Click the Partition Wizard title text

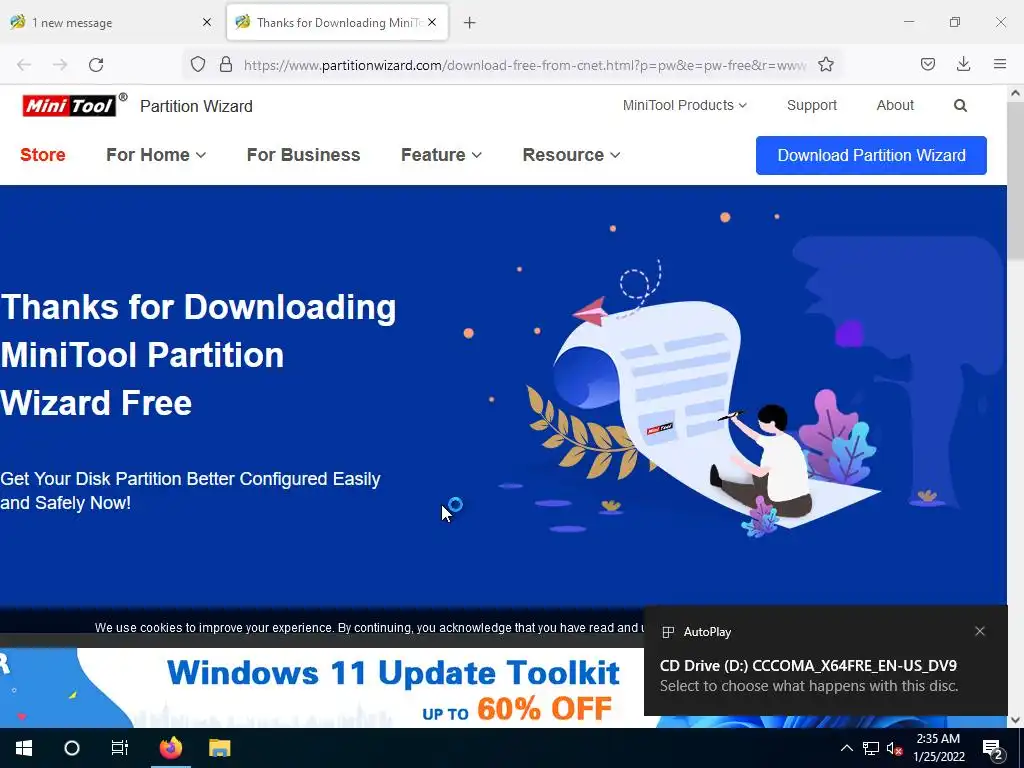pos(196,106)
